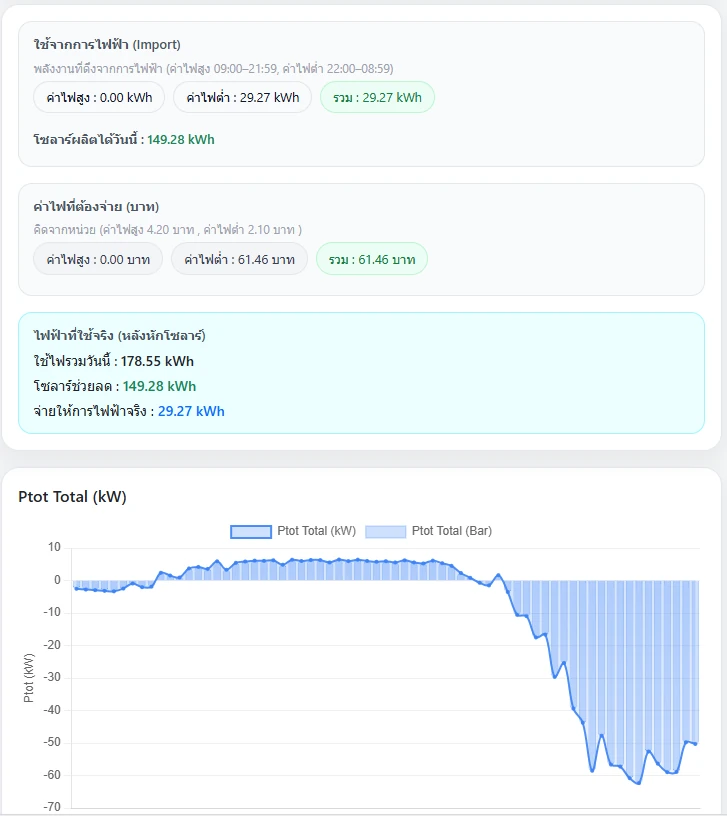
Task: Click the Ptot Total (kW) chart title
Action: tap(72, 496)
